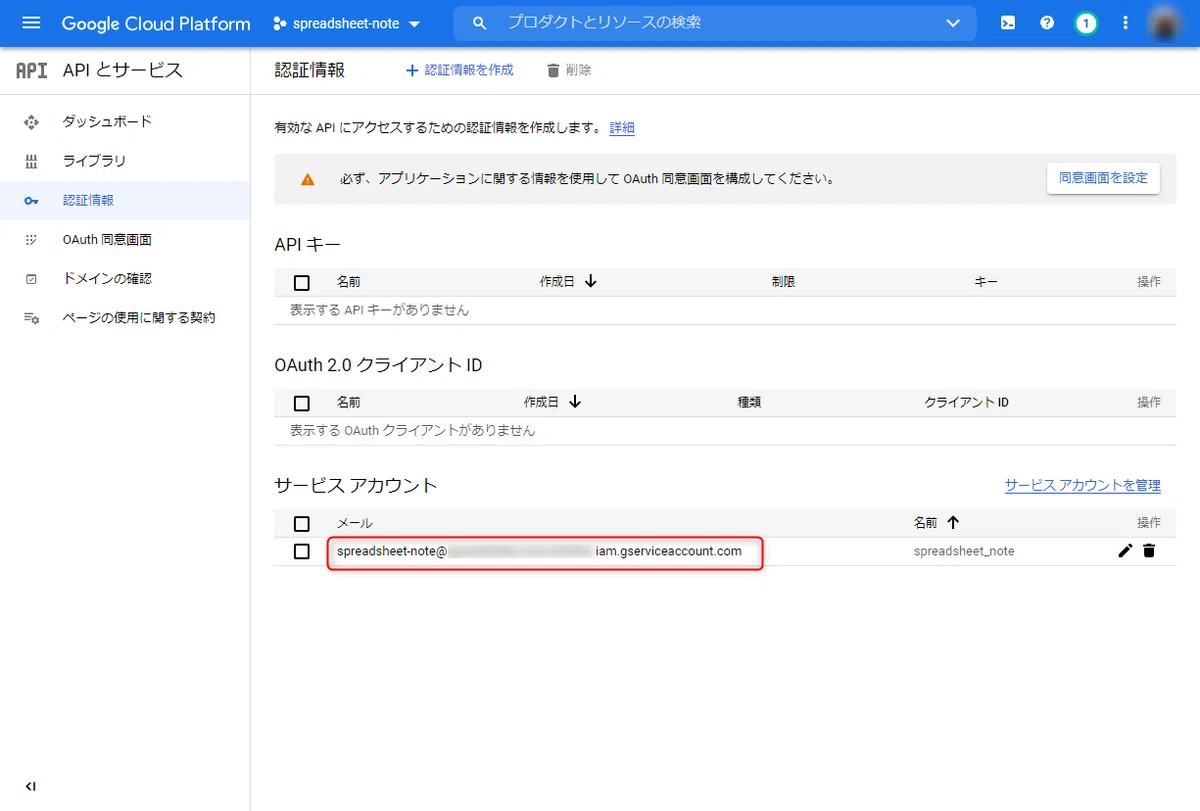Open the notifications badge showing 1
Screen dimensions: 1200x811
[1086, 23]
